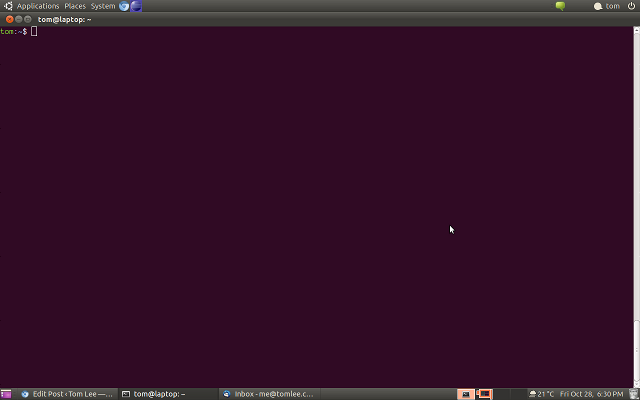This screenshot has height=400, width=640.
Task: Switch to Edit Post Tom Lee taskbar window
Action: (x=67, y=394)
